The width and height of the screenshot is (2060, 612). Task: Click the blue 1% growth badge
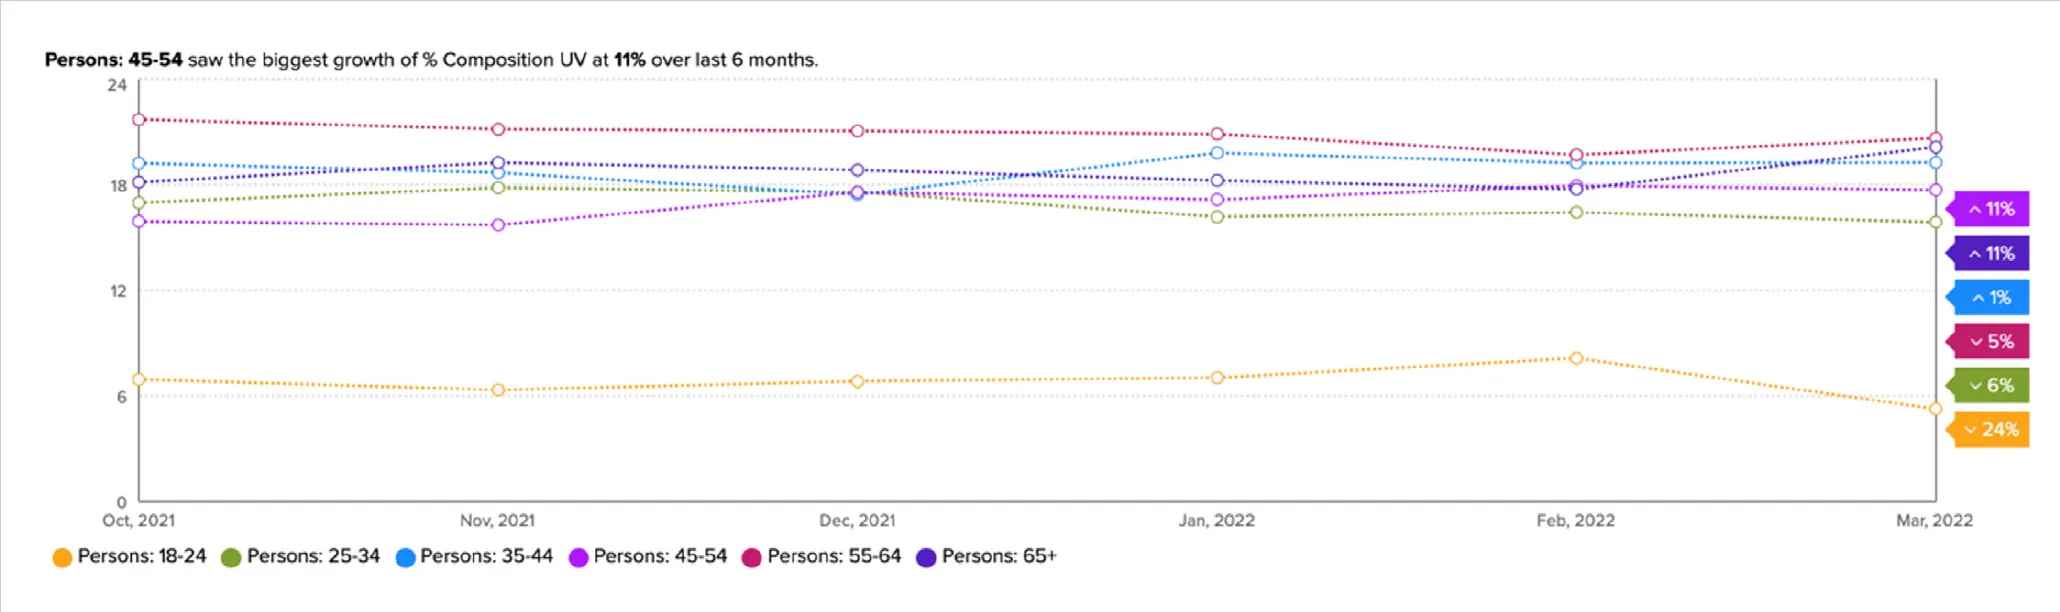1991,298
